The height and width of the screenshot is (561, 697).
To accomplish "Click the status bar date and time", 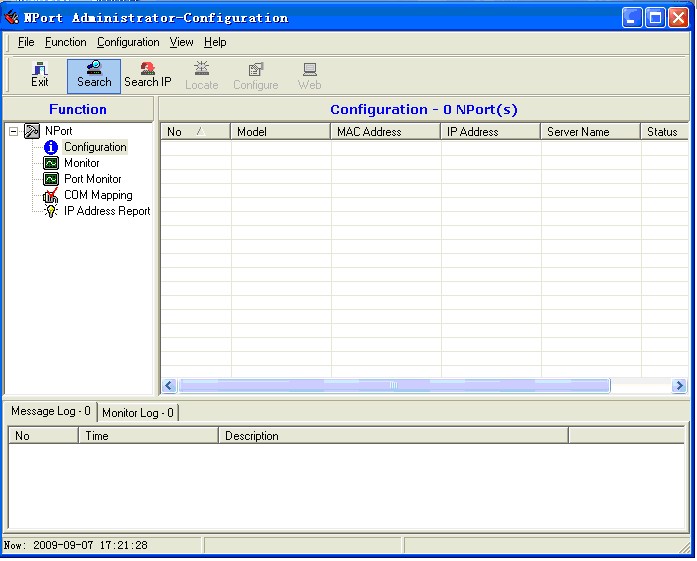I will coord(76,545).
